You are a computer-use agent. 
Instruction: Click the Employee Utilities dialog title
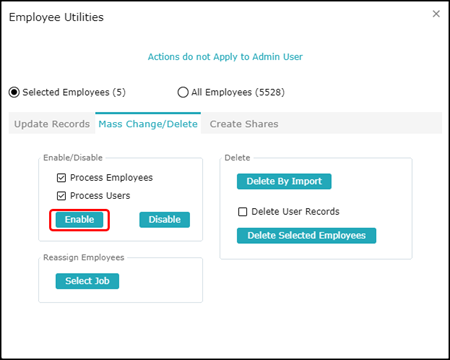(56, 17)
